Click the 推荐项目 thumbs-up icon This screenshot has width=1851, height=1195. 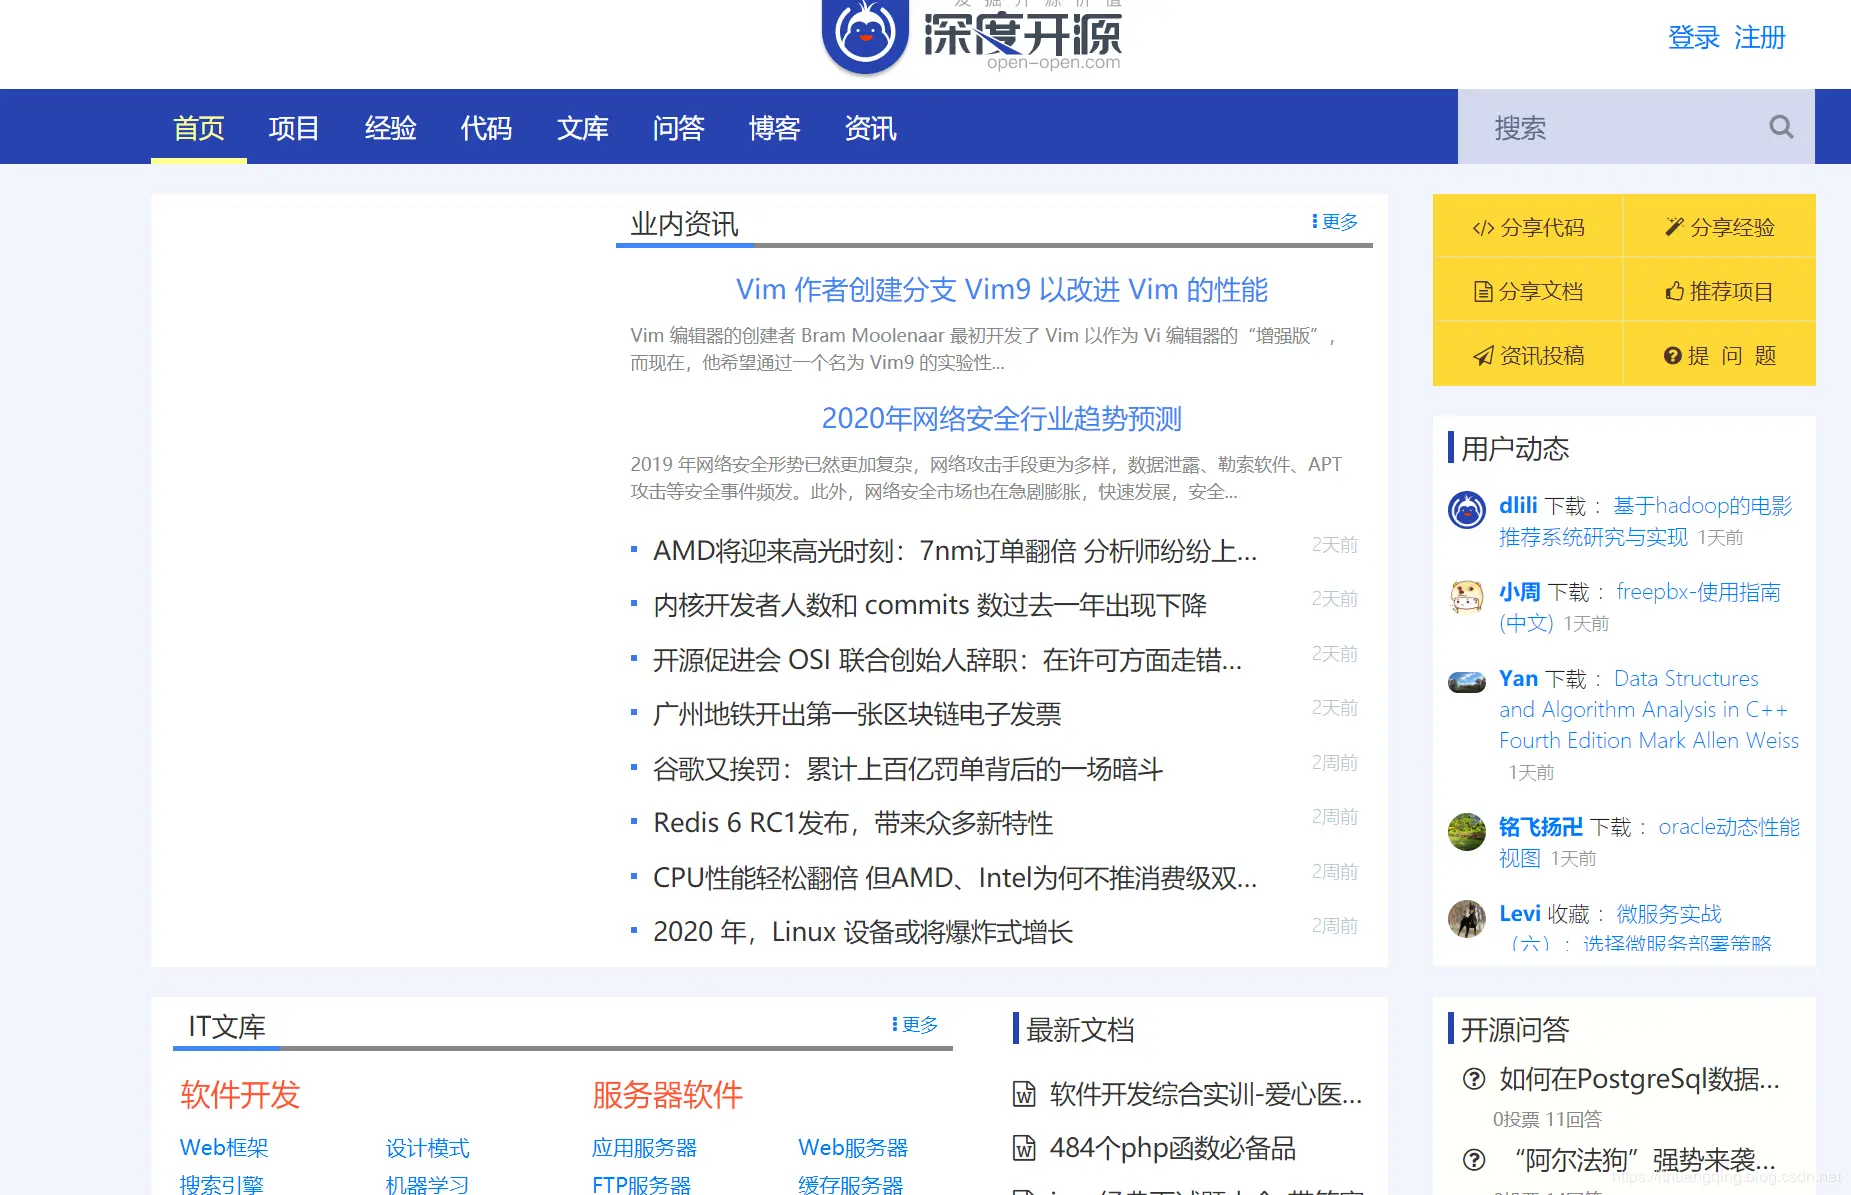tap(1675, 291)
